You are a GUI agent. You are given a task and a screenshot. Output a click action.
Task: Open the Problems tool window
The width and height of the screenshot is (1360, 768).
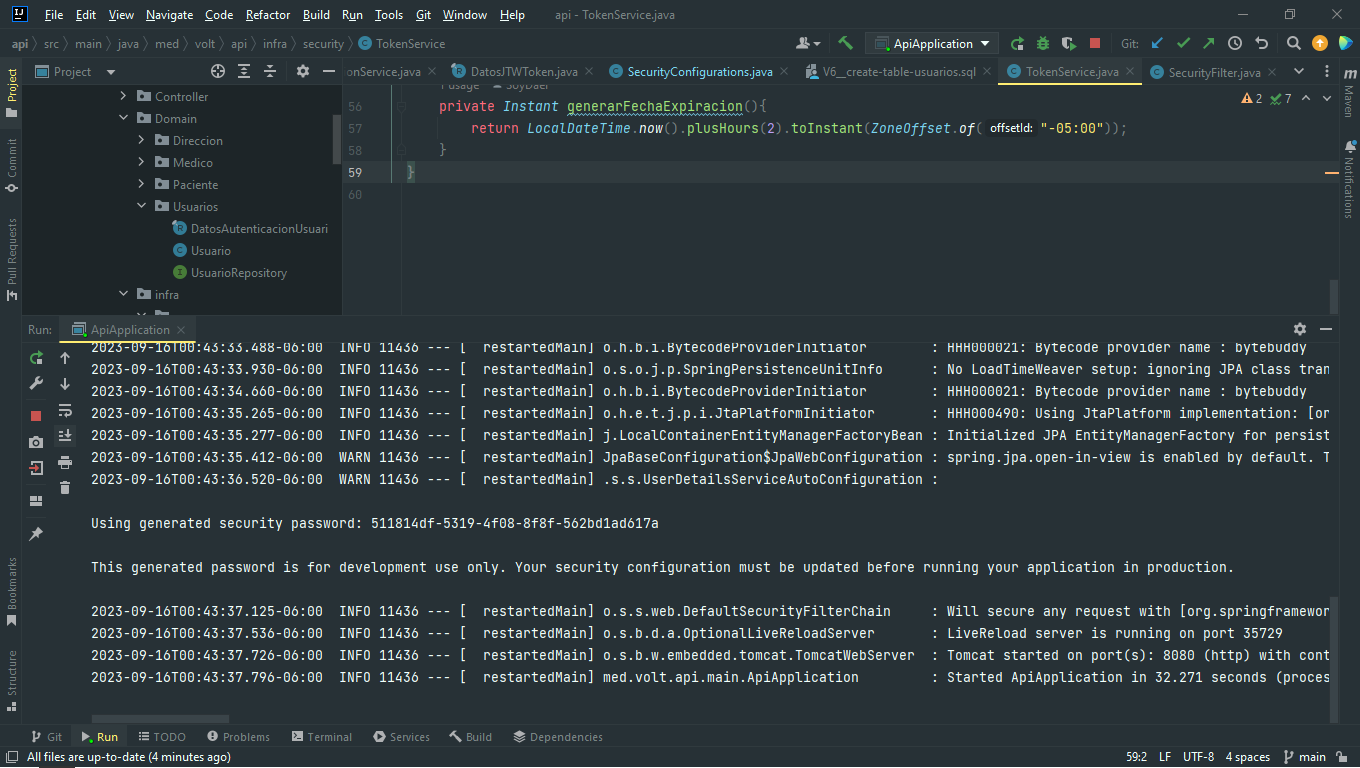pyautogui.click(x=237, y=737)
